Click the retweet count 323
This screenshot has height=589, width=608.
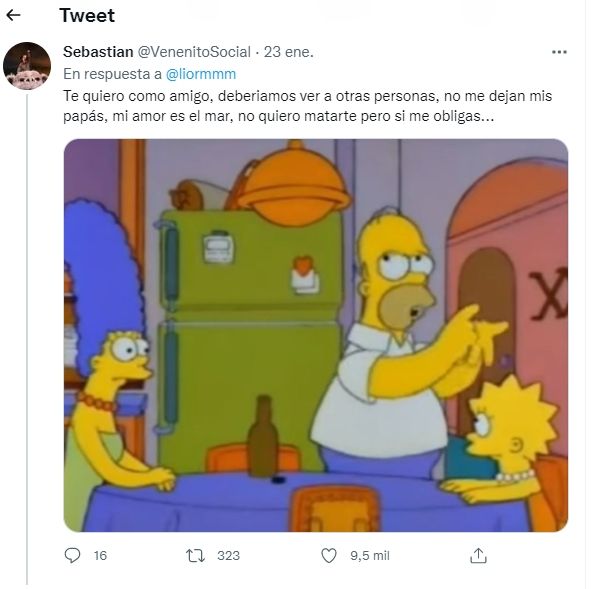tap(228, 556)
